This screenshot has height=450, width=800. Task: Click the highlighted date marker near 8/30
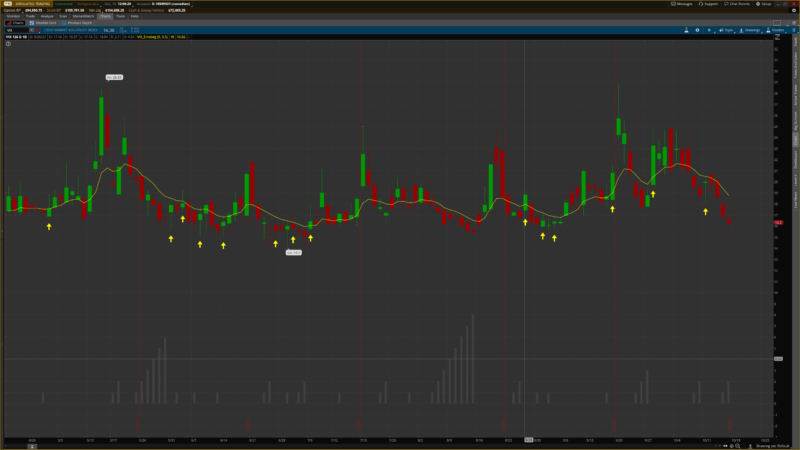point(529,440)
